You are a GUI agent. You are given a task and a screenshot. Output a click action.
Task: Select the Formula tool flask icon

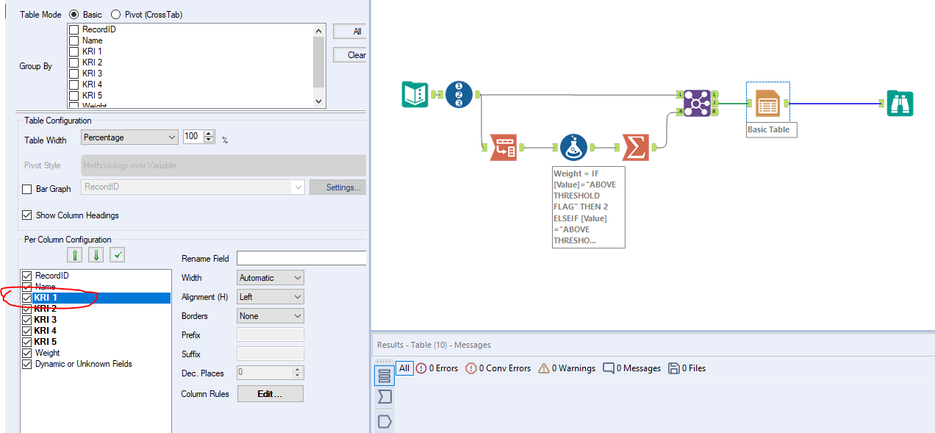pos(573,147)
